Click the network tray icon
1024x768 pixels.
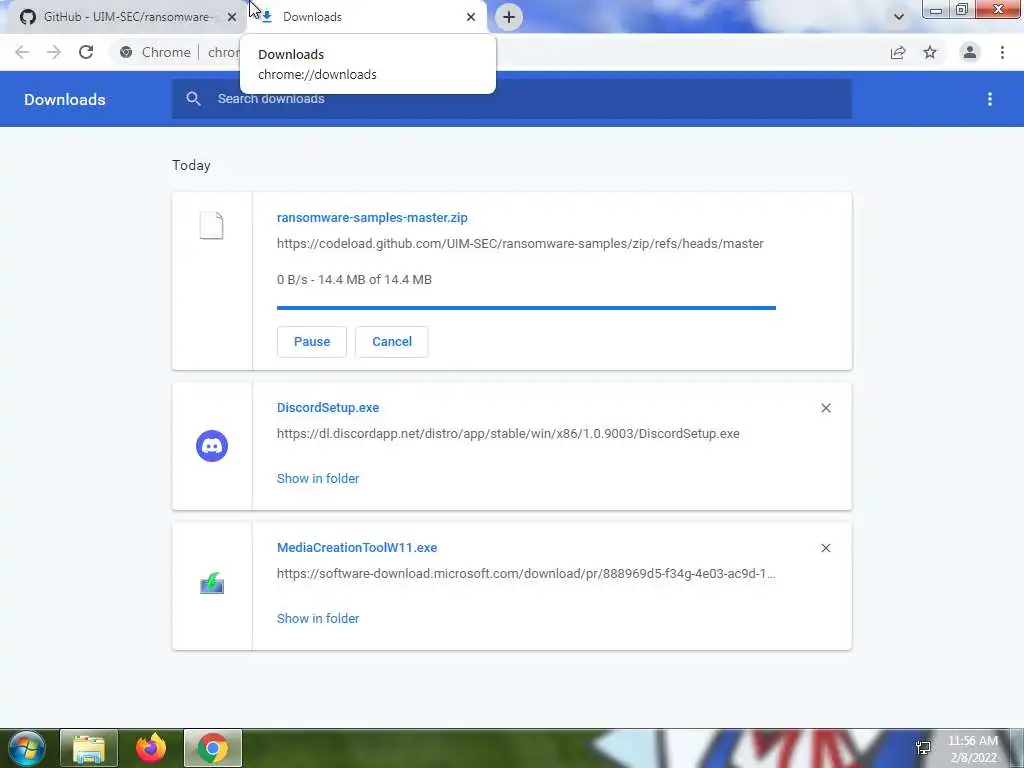tap(923, 748)
